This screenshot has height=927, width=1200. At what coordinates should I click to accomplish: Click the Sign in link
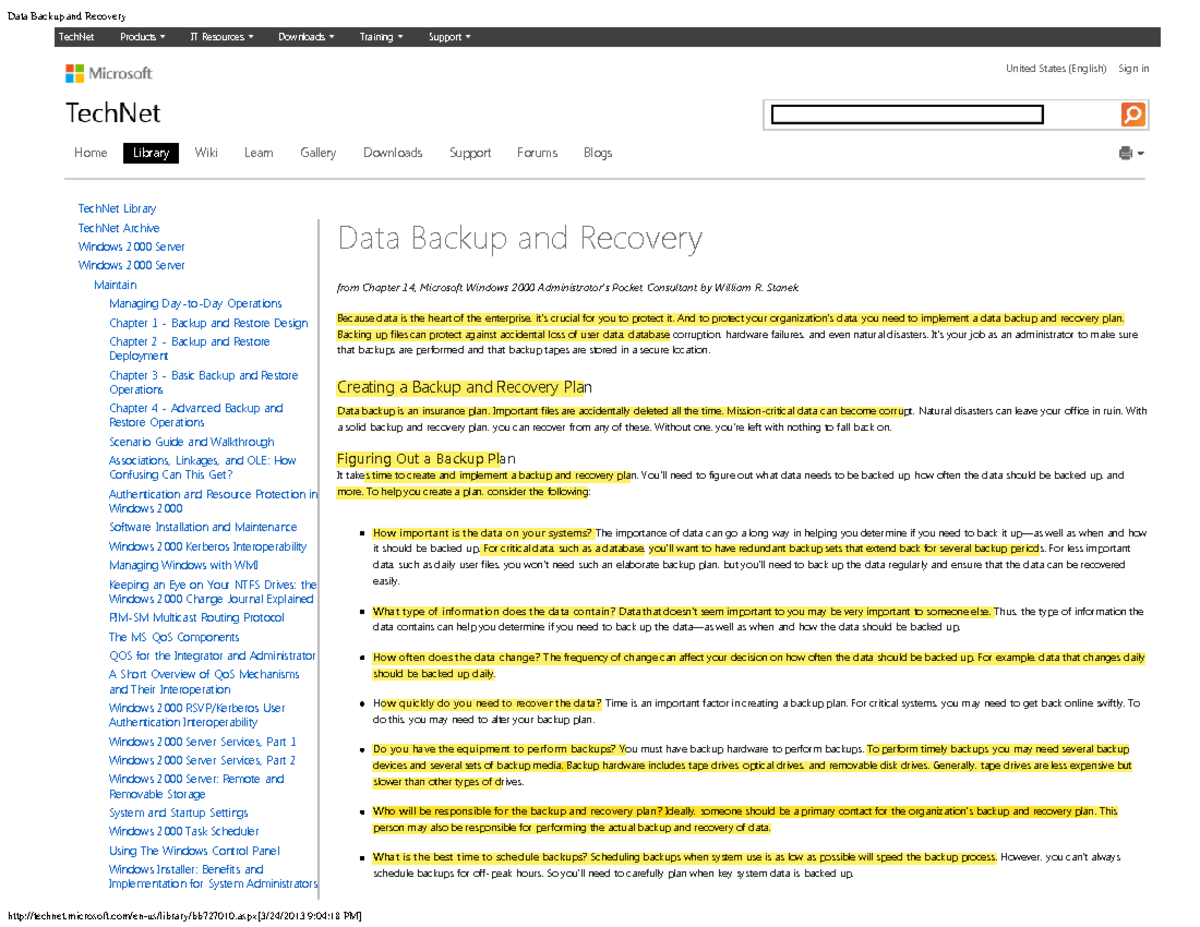[1135, 67]
